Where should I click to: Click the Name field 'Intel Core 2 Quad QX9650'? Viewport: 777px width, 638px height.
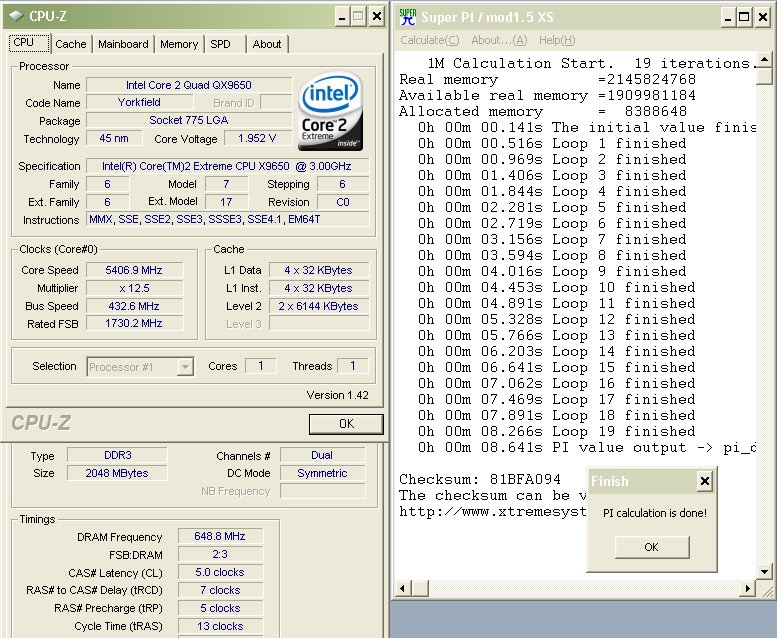189,85
